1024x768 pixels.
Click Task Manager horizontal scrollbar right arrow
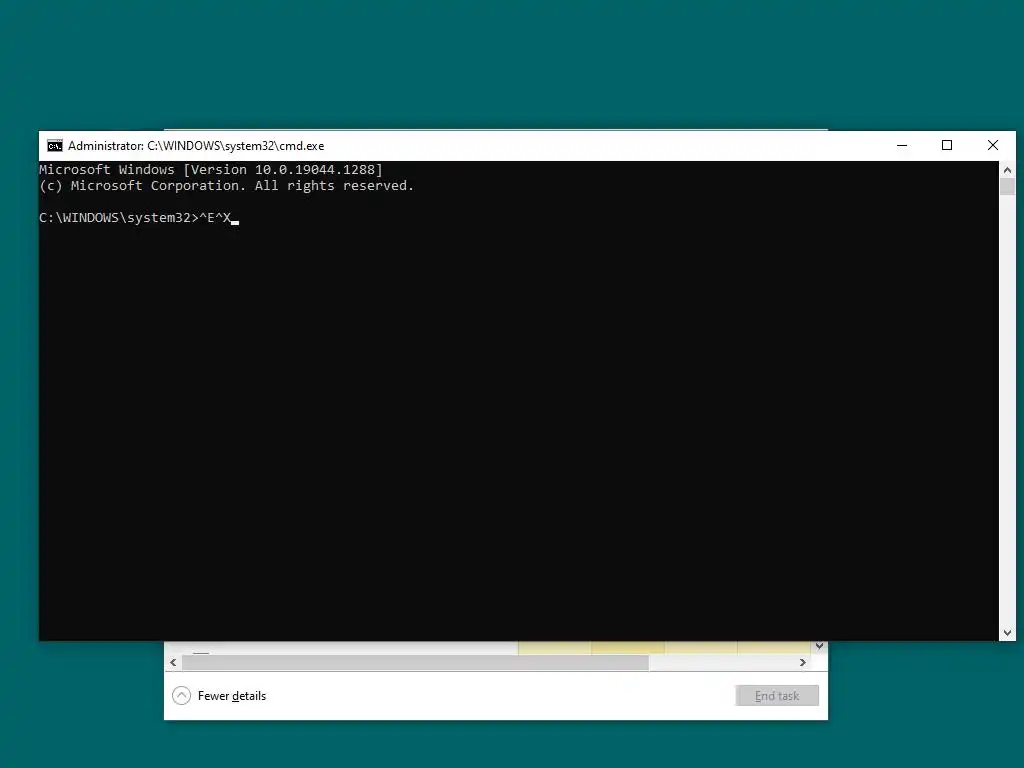tap(803, 662)
